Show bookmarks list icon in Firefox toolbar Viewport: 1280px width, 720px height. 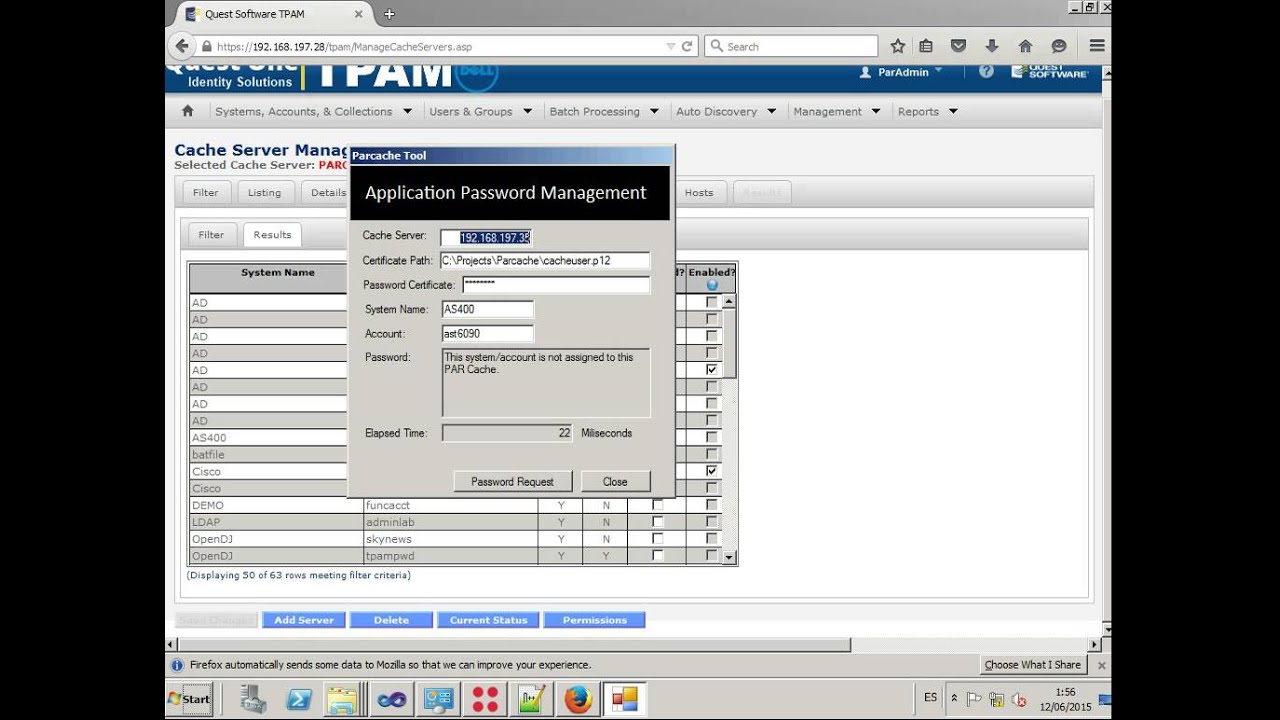tap(926, 46)
